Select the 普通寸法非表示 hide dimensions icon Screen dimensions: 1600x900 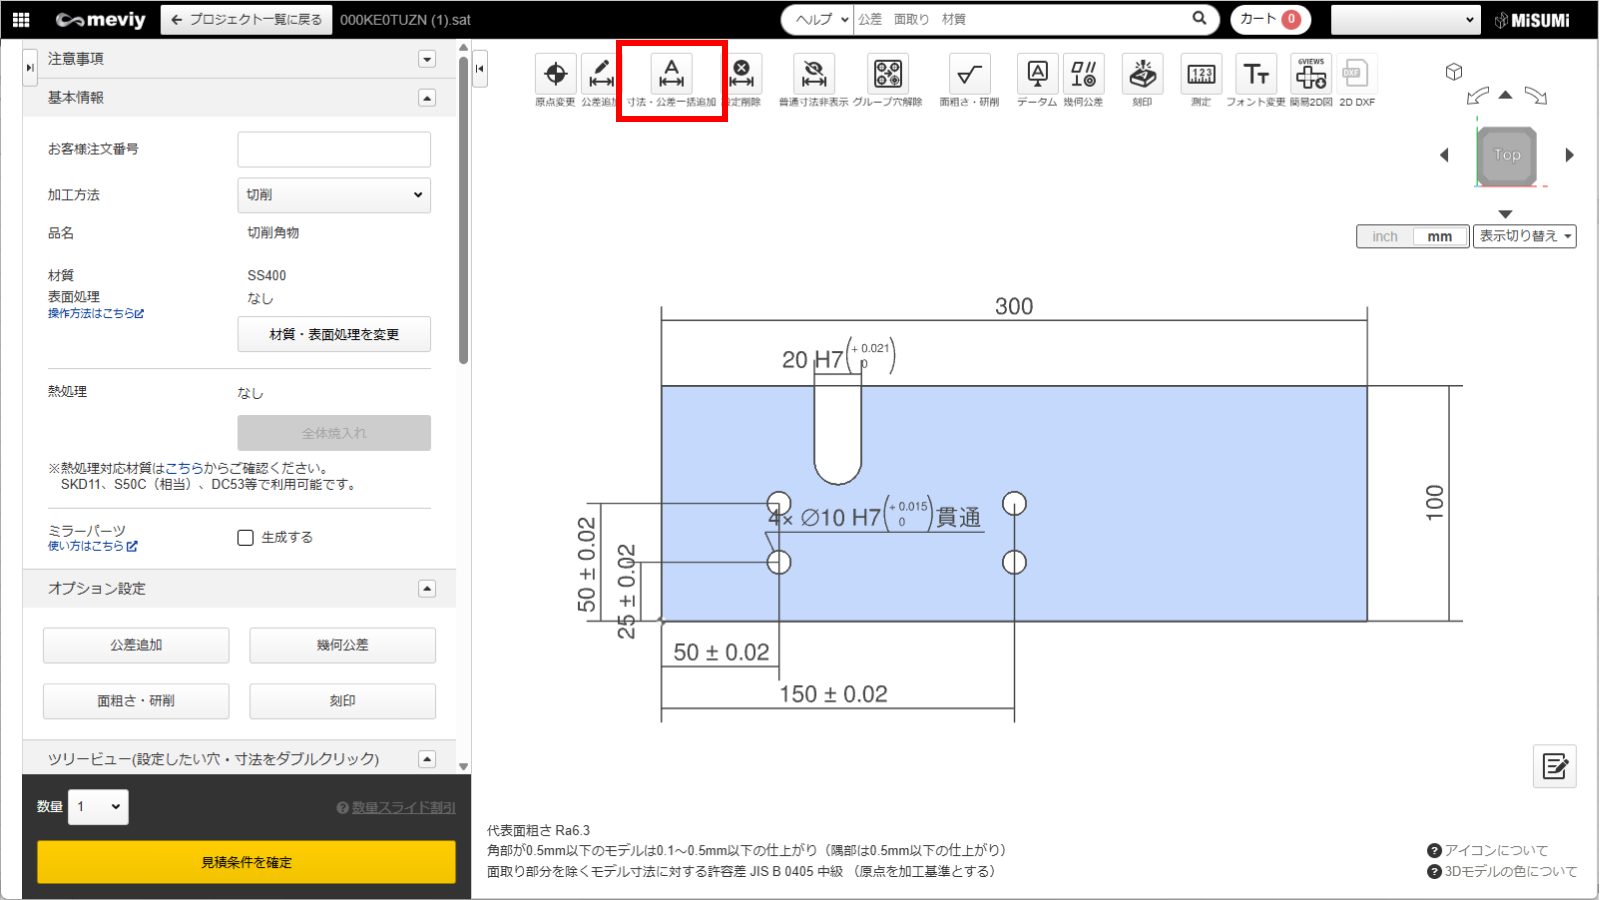pos(813,75)
